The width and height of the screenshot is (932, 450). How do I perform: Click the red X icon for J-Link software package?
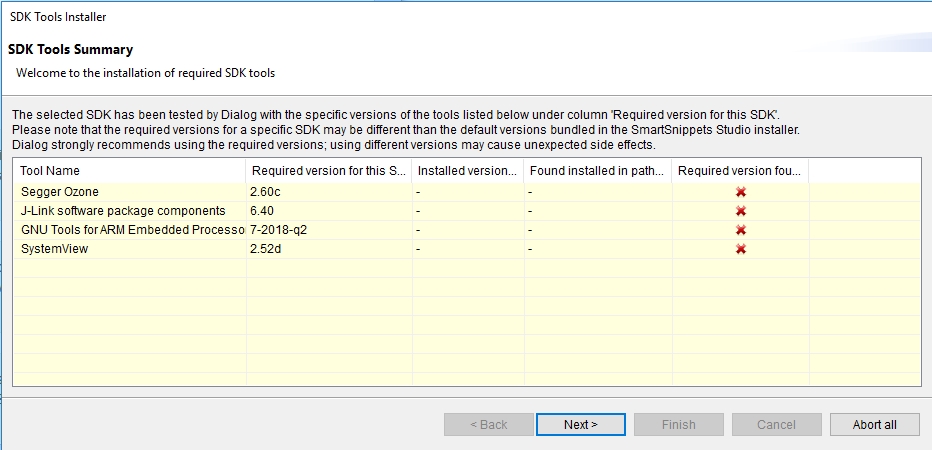[x=741, y=211]
